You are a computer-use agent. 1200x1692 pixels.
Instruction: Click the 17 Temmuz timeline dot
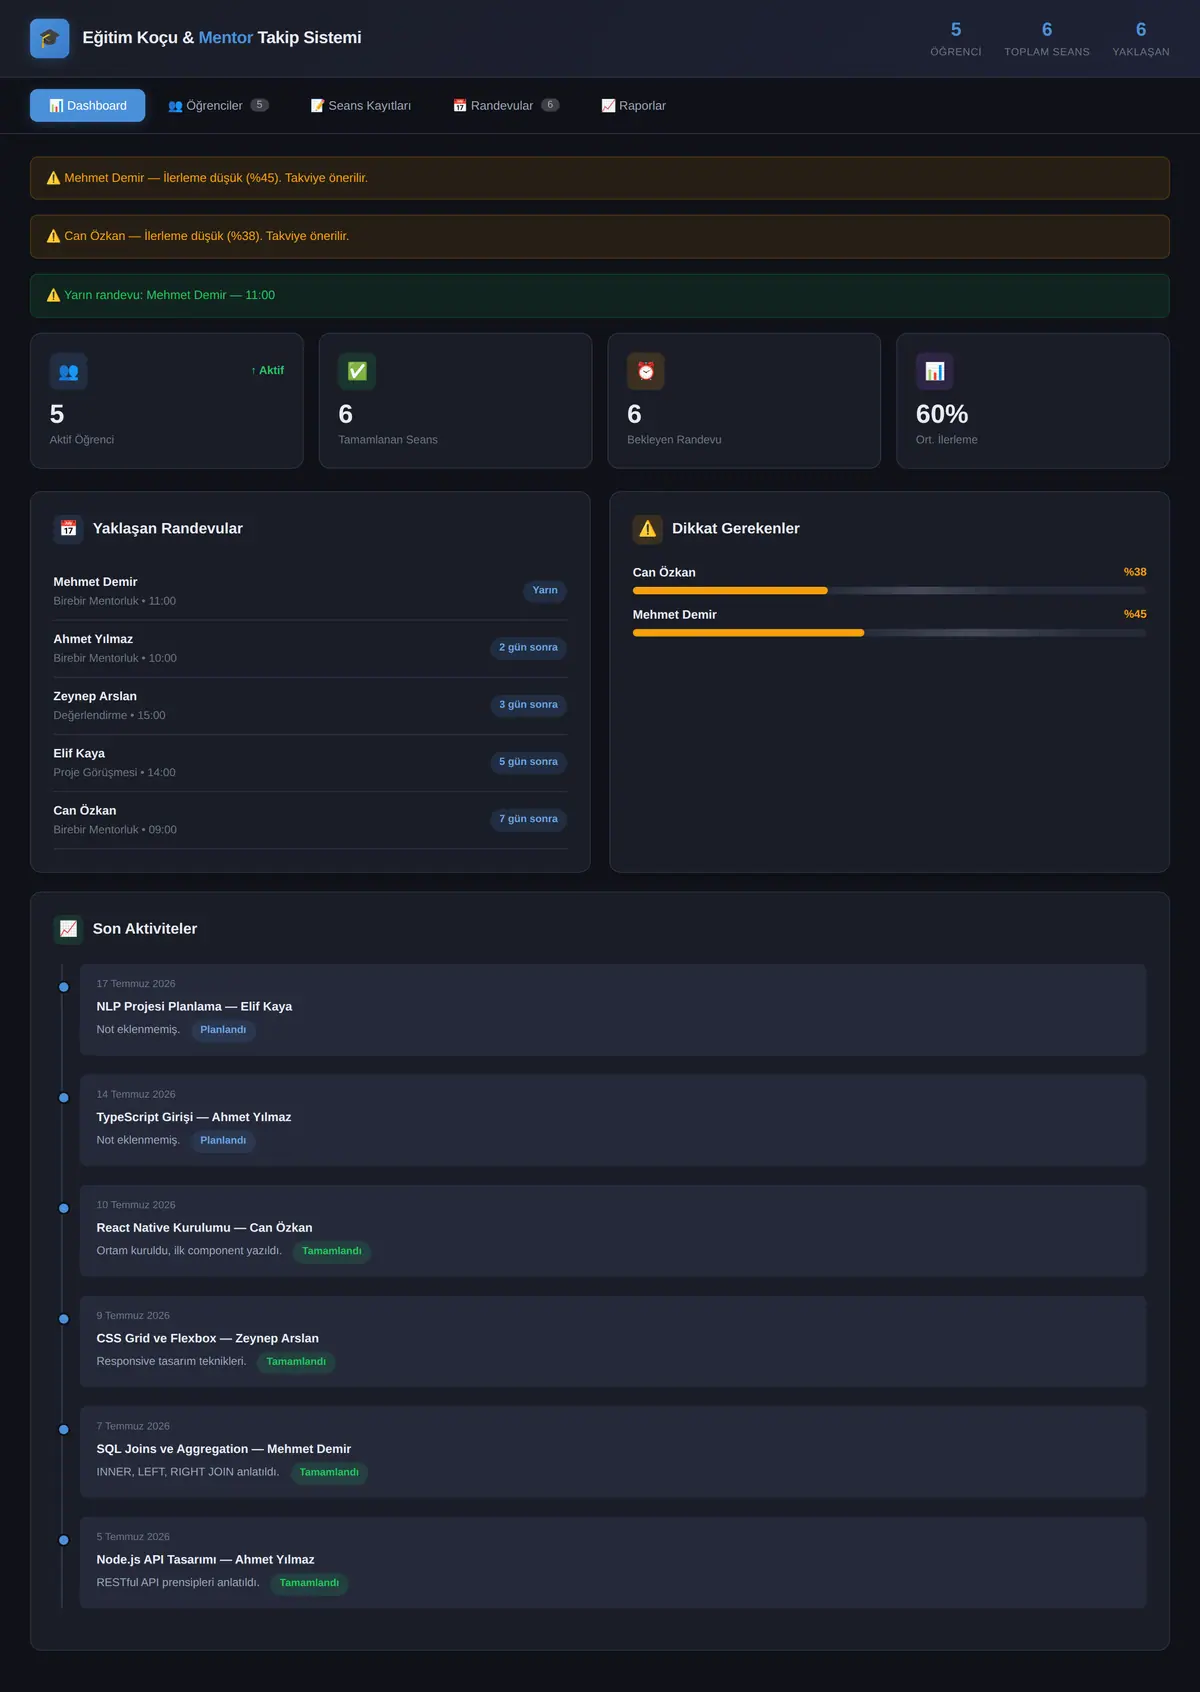(64, 987)
